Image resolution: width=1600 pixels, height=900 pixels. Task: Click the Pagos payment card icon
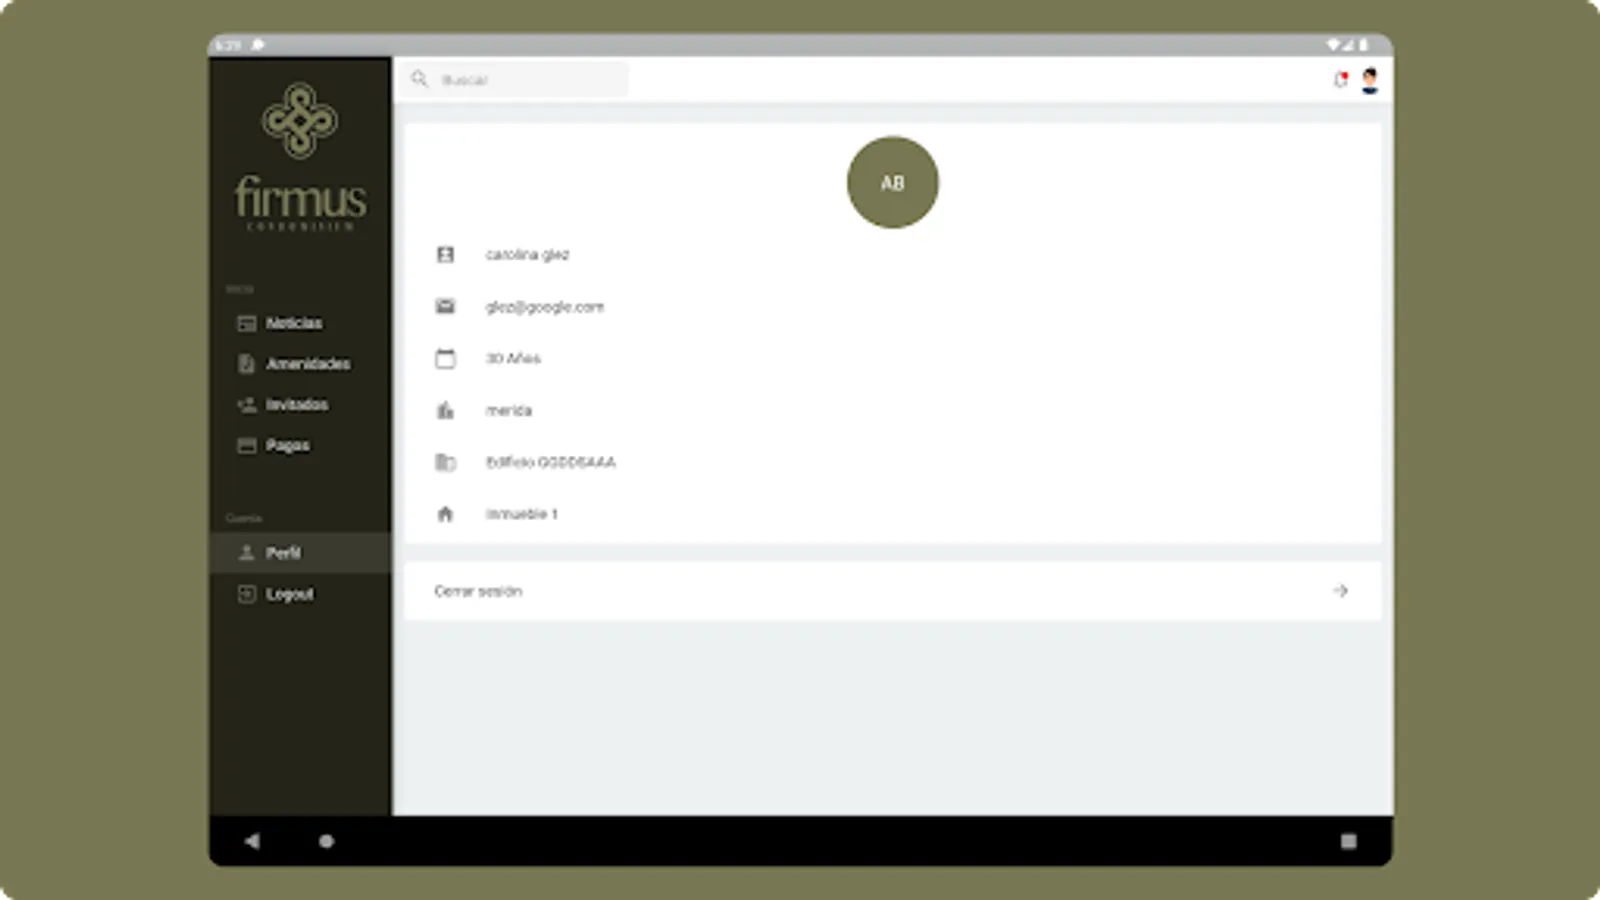click(x=247, y=445)
